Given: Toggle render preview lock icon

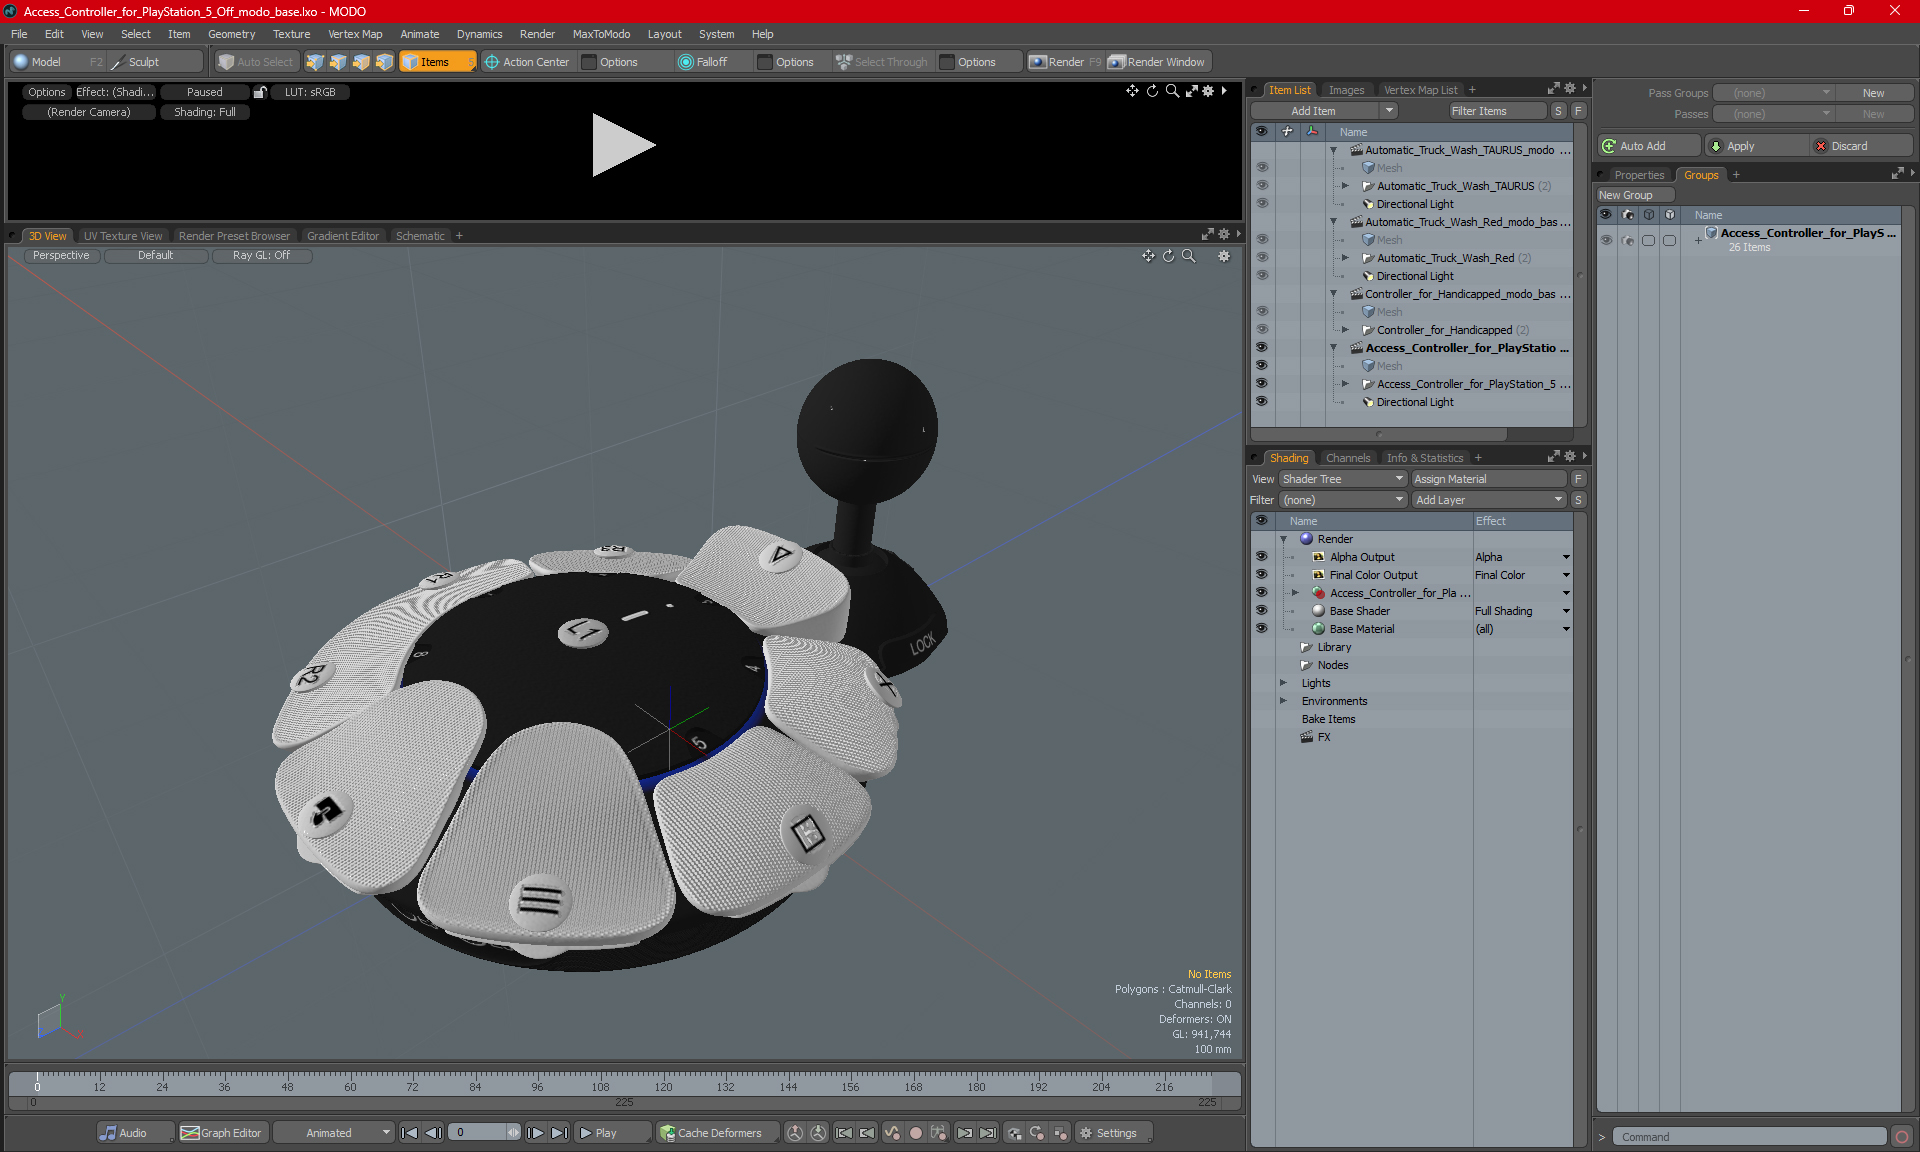Looking at the screenshot, I should point(260,92).
